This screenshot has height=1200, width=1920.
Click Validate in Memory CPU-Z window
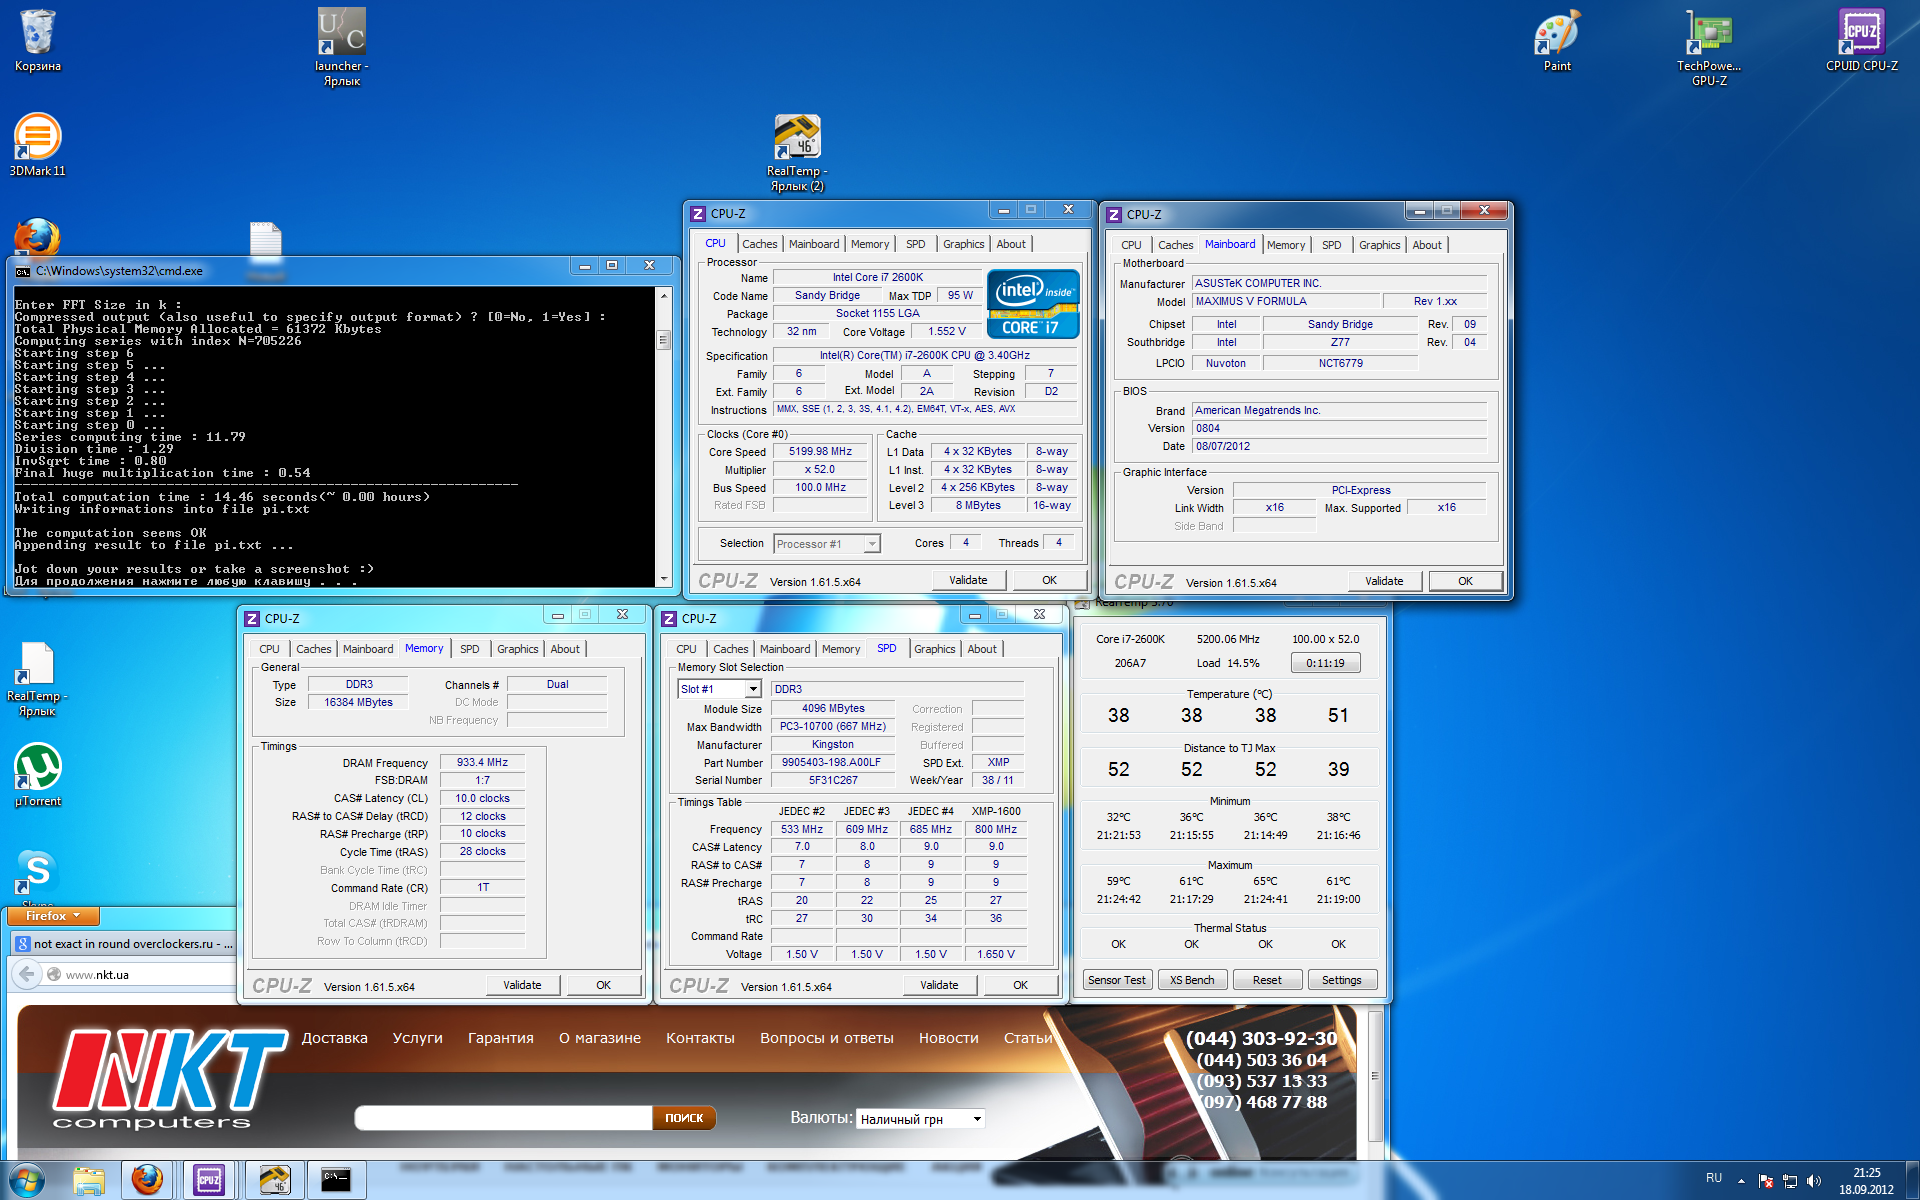click(522, 985)
